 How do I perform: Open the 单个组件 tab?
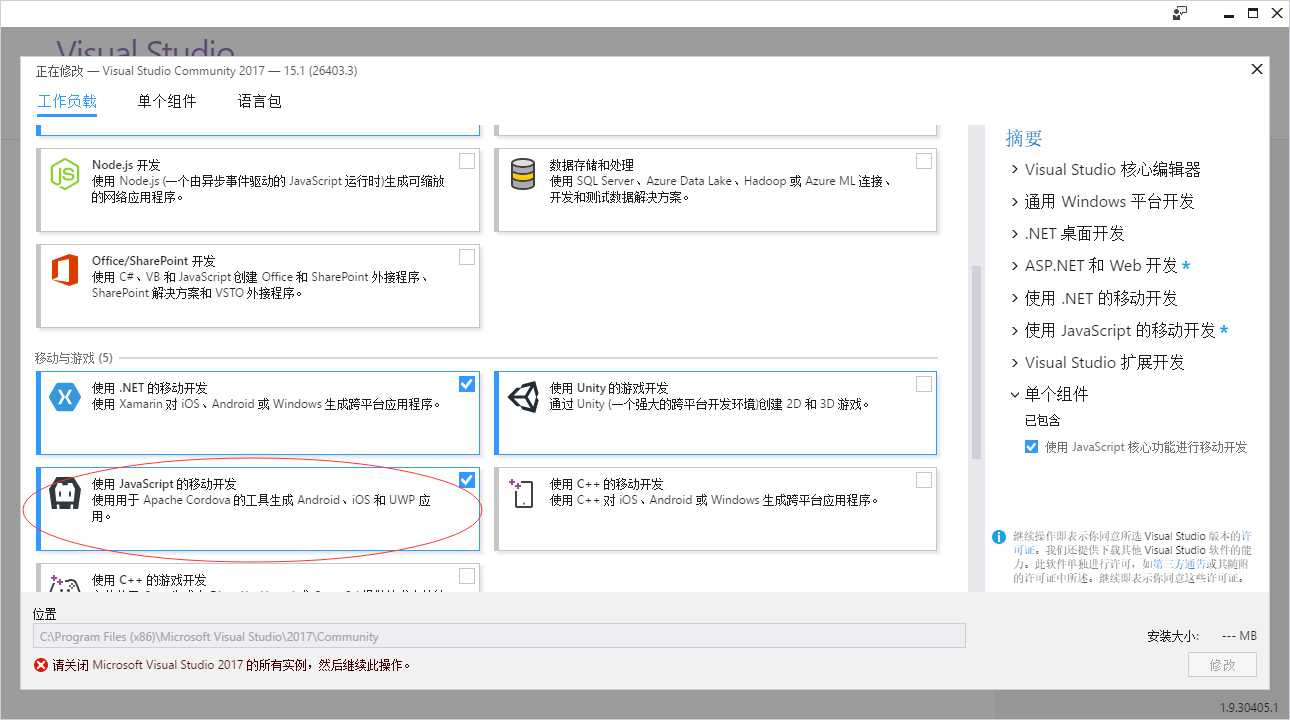coord(167,101)
